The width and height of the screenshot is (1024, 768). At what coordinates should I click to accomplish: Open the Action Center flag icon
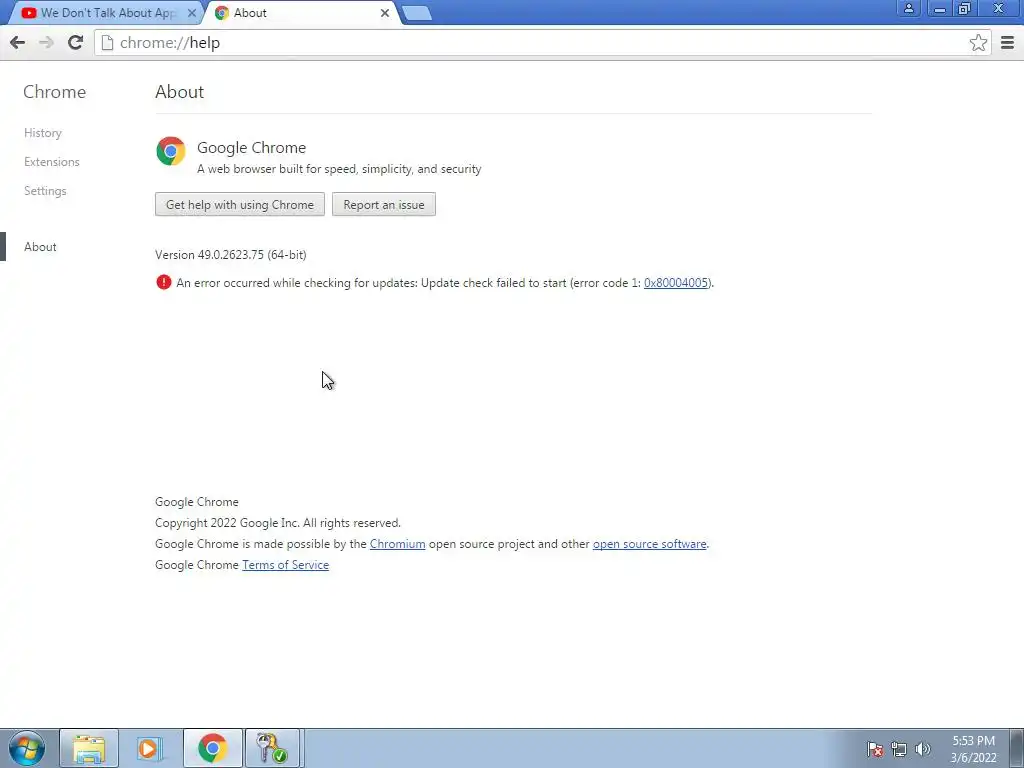(x=875, y=749)
